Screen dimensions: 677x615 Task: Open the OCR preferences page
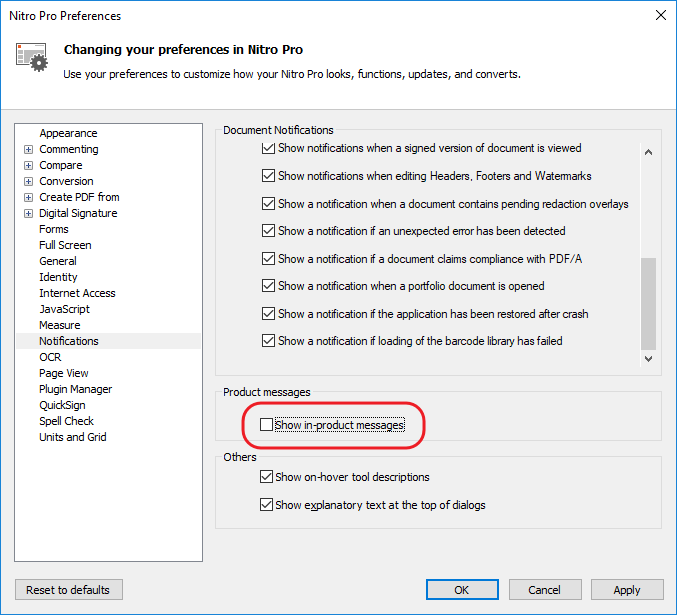50,357
